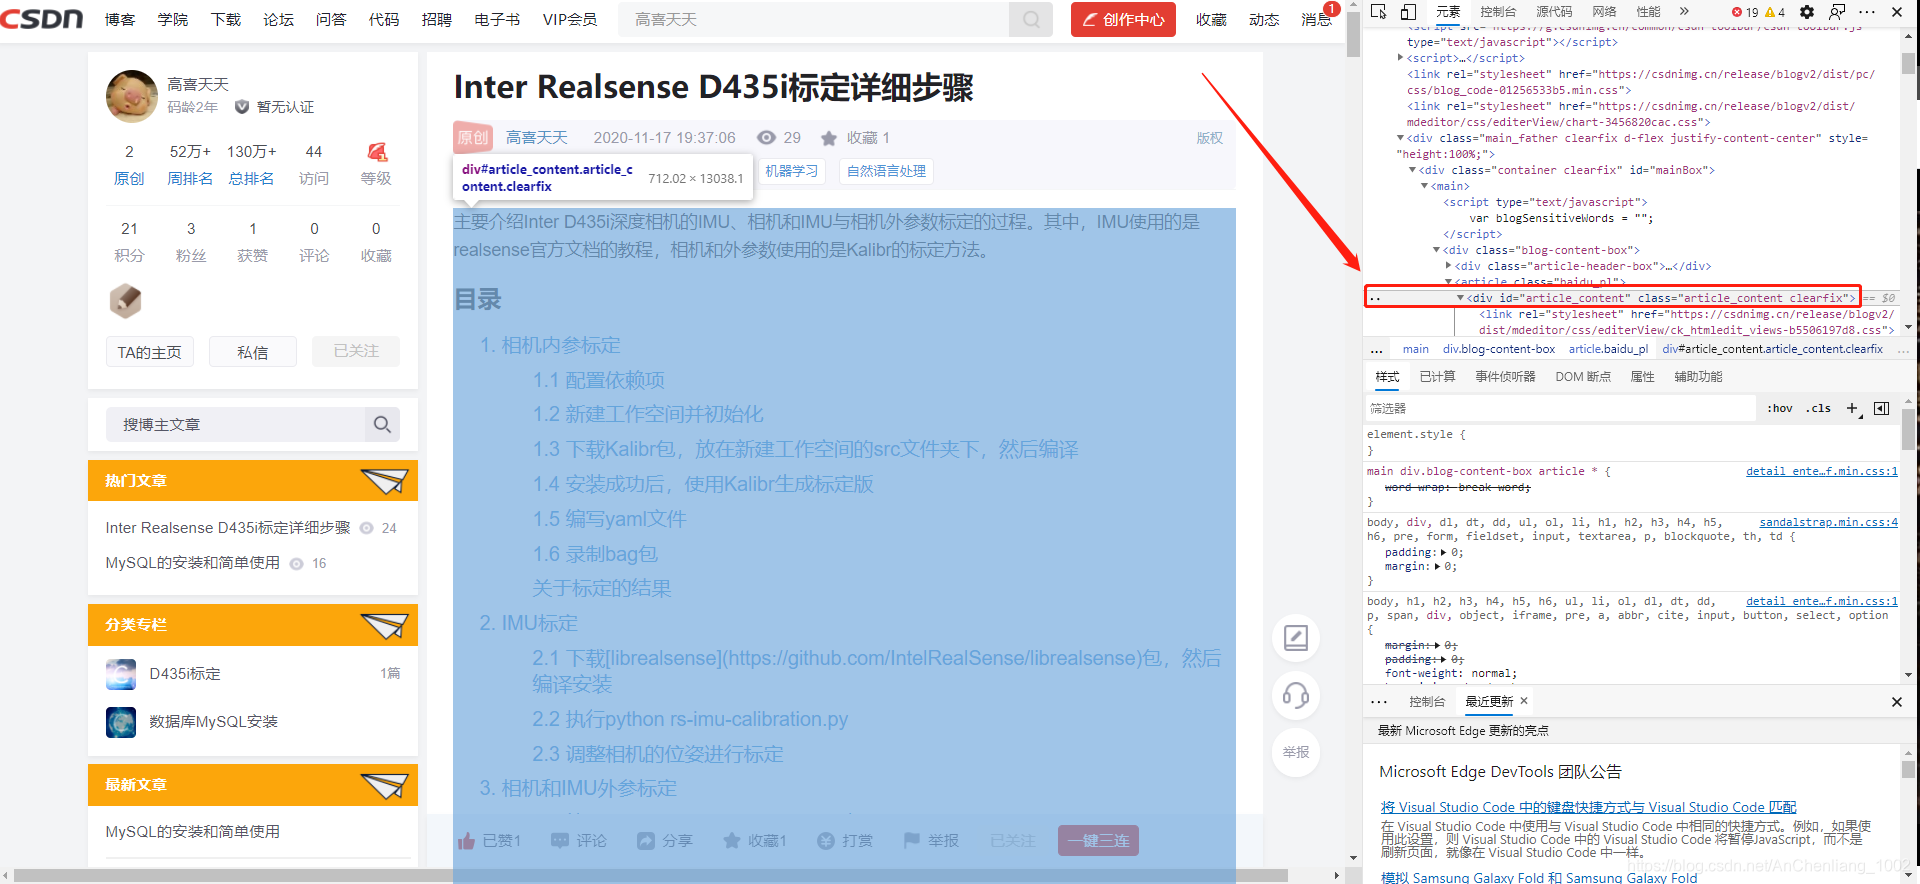Viewport: 1920px width, 884px height.
Task: Switch to DevTools 源代码 tab
Action: point(1554,12)
